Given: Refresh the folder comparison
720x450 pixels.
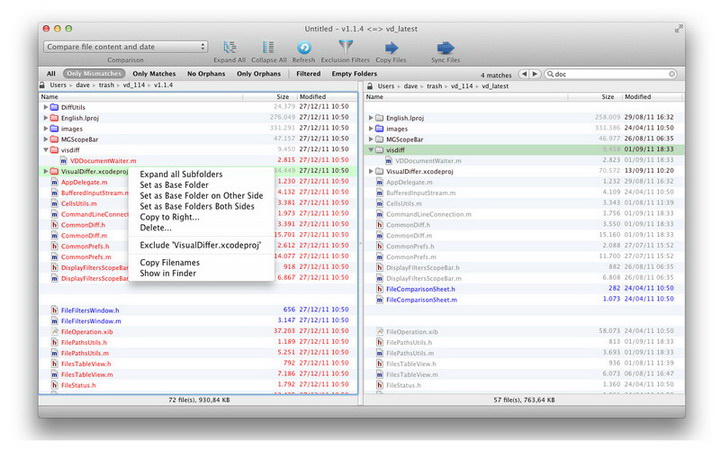Looking at the screenshot, I should coord(303,47).
